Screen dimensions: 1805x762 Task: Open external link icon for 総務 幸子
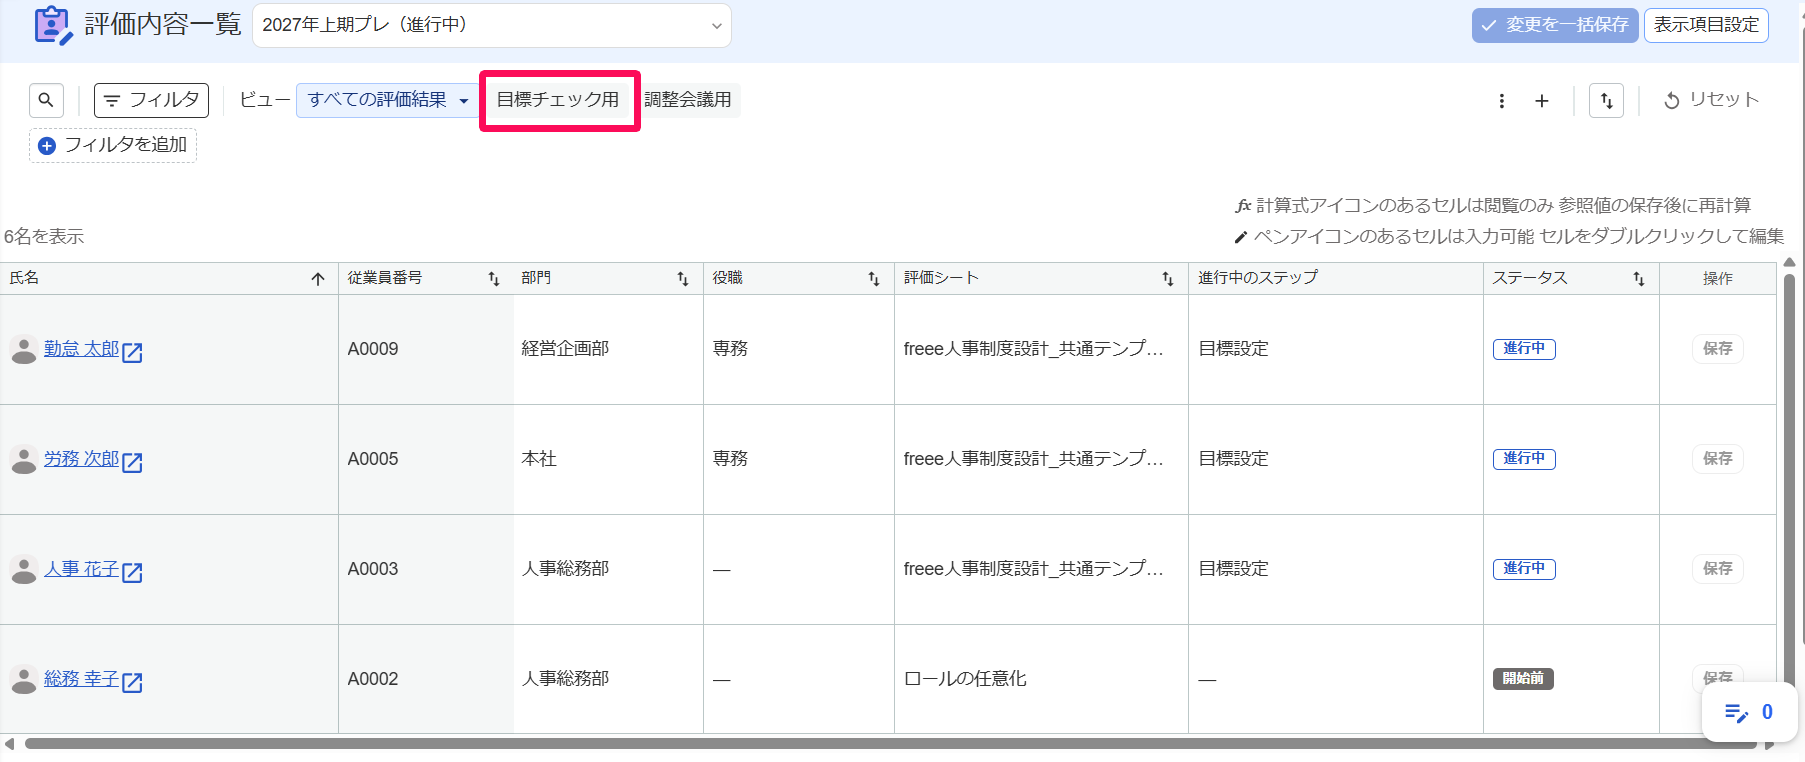132,682
